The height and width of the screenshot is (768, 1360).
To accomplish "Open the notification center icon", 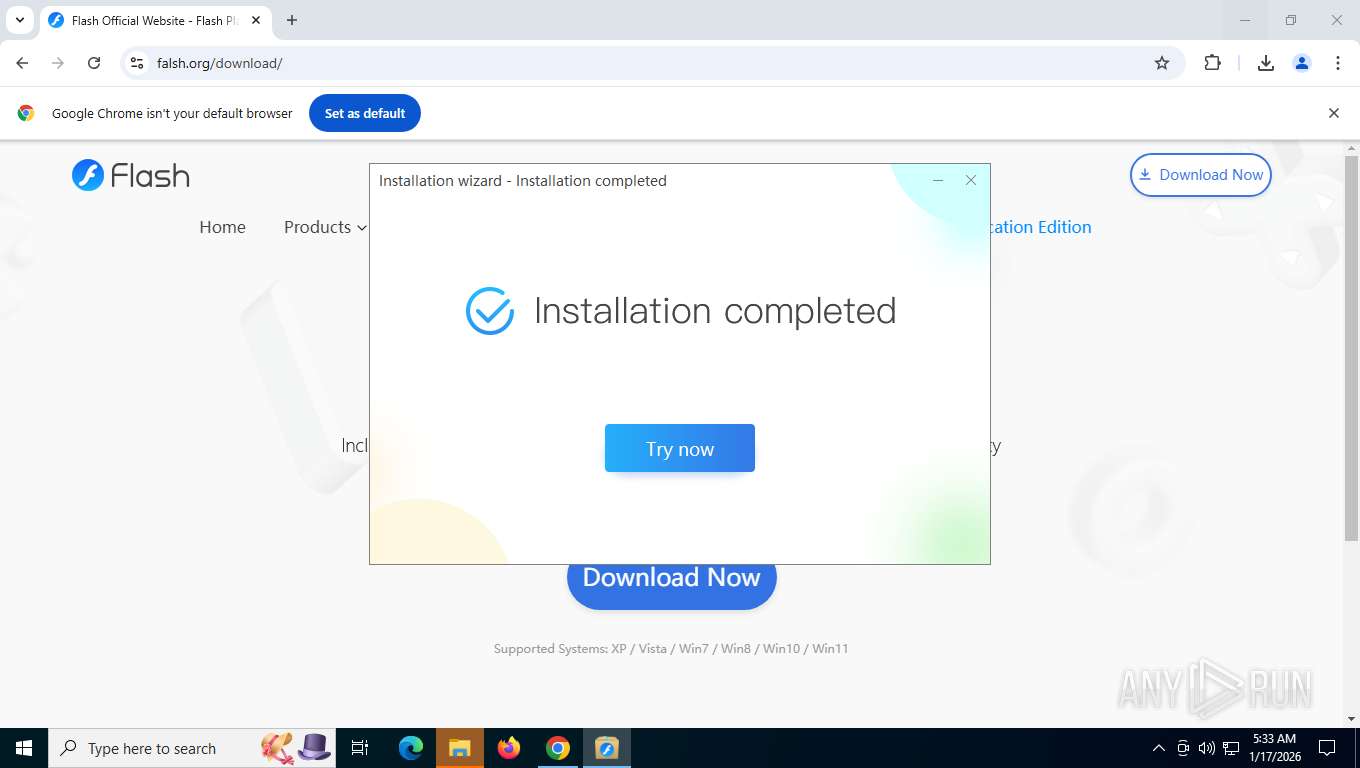I will 1327,748.
